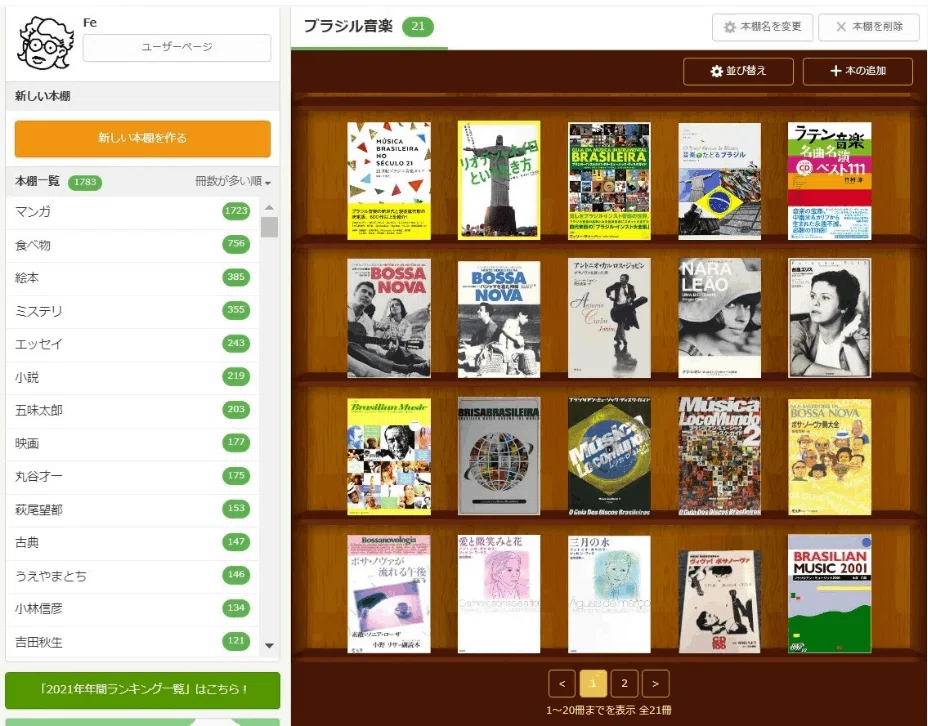Click the bookshelf list scroll-down arrow
The image size is (928, 726).
click(269, 646)
